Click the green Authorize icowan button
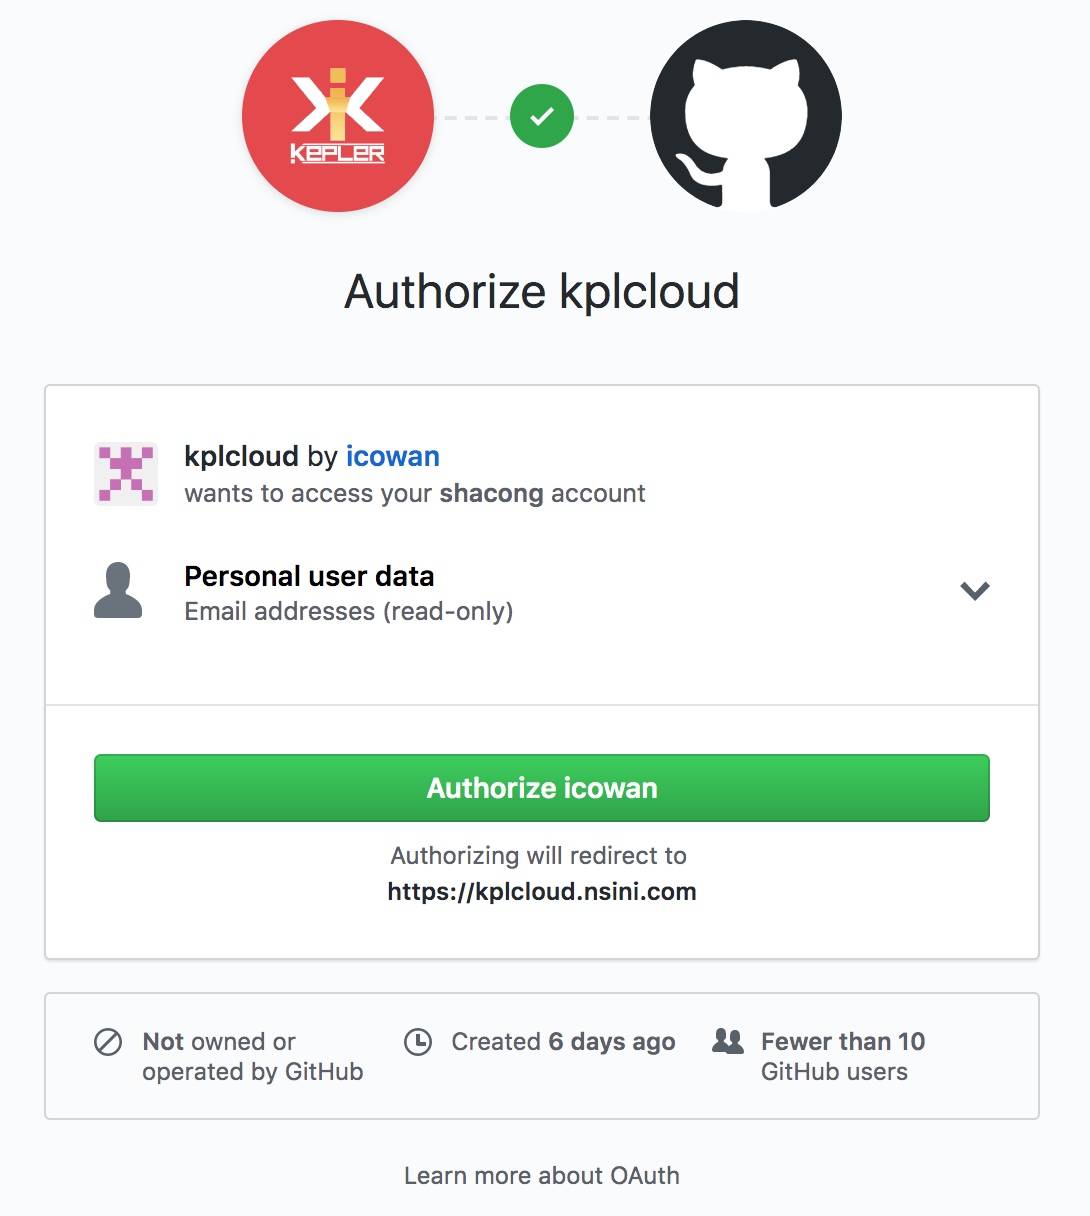The width and height of the screenshot is (1090, 1216). 541,788
